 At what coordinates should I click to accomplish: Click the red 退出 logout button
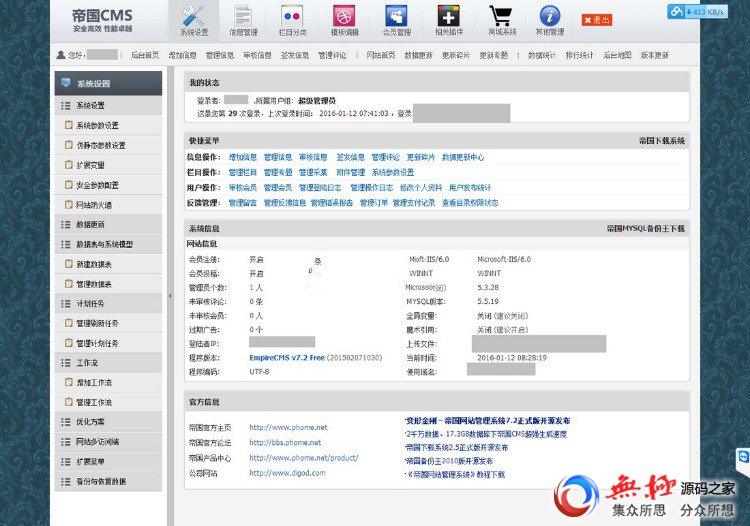point(597,20)
